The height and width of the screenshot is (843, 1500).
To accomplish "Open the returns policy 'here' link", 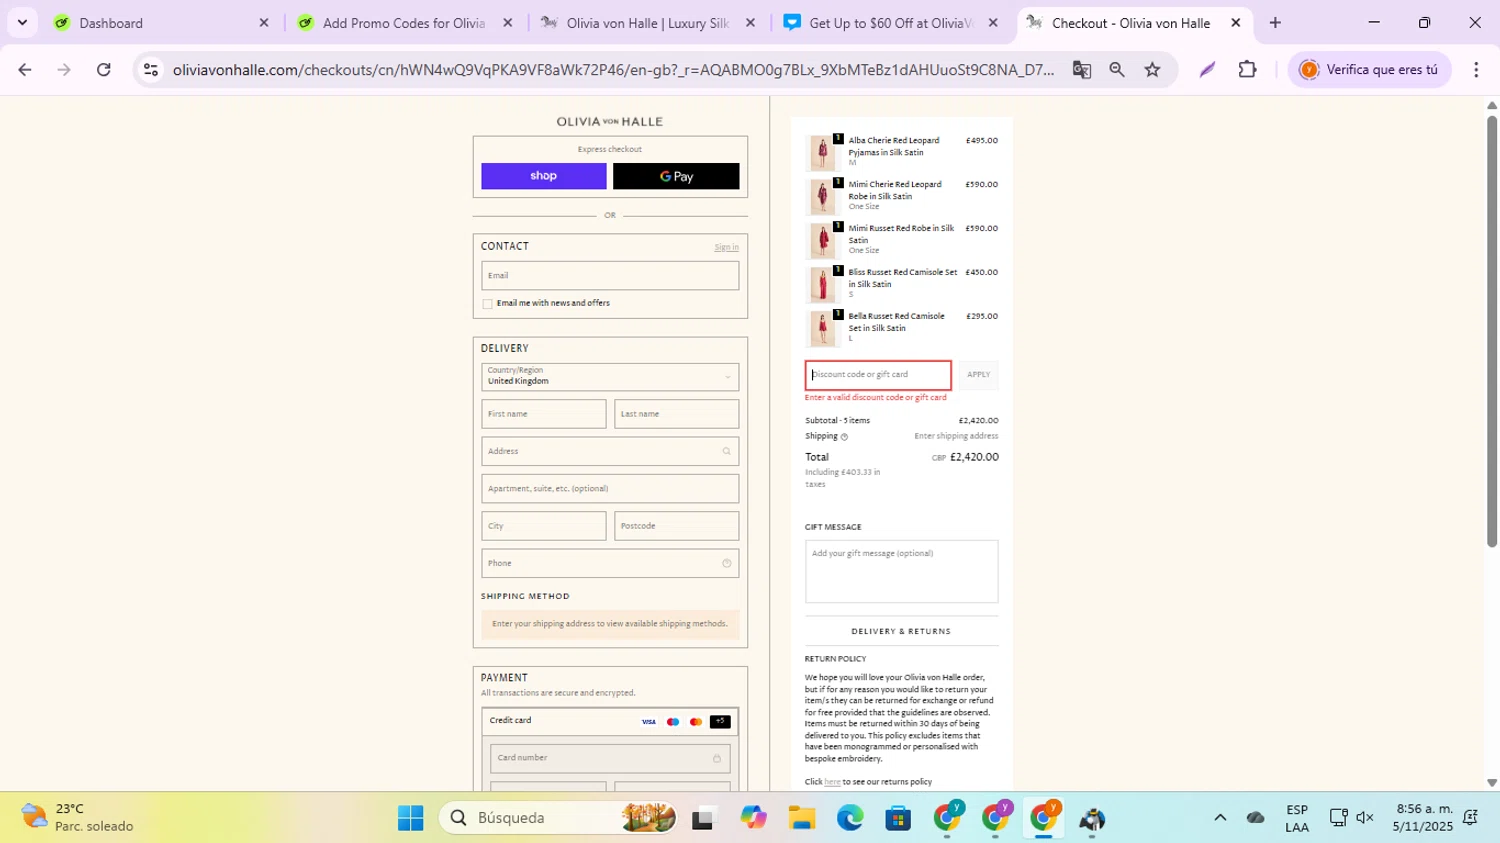I will pos(832,782).
